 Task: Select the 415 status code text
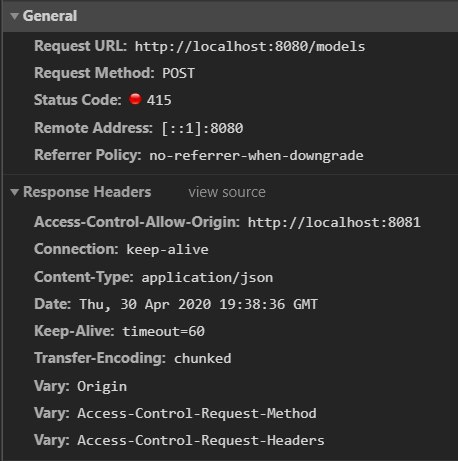click(x=159, y=100)
